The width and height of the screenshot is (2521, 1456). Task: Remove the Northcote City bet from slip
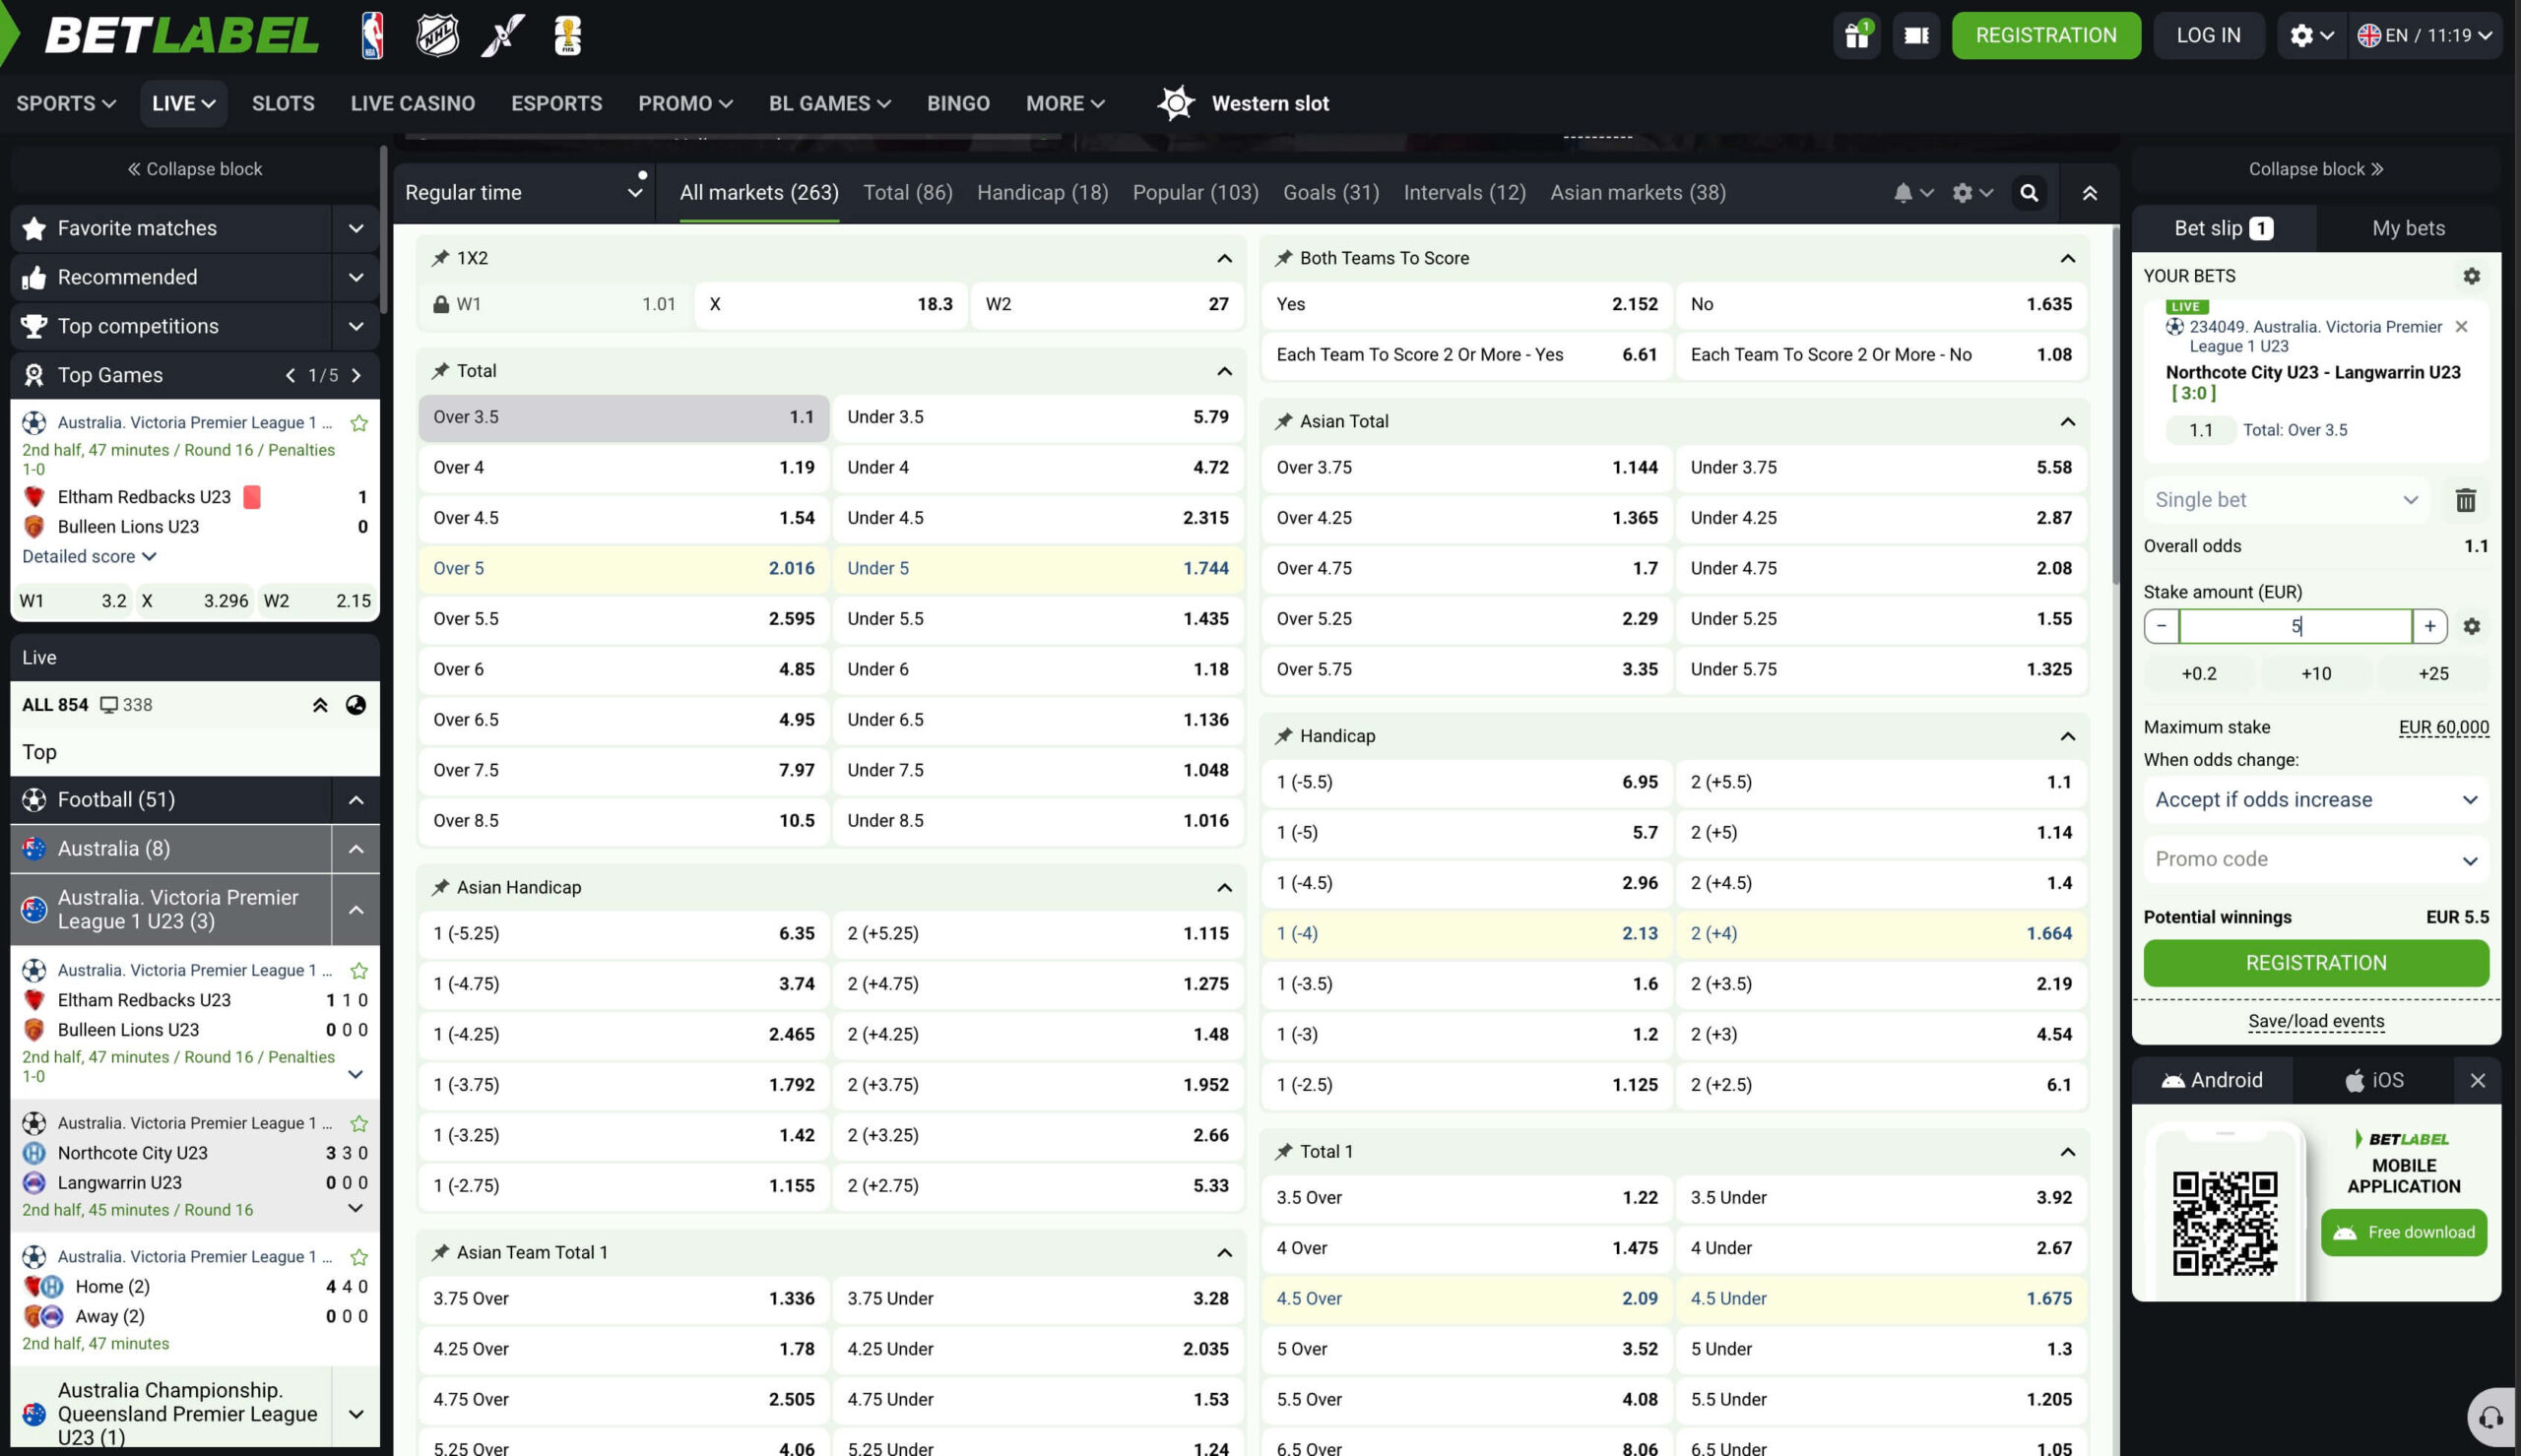[x=2461, y=327]
